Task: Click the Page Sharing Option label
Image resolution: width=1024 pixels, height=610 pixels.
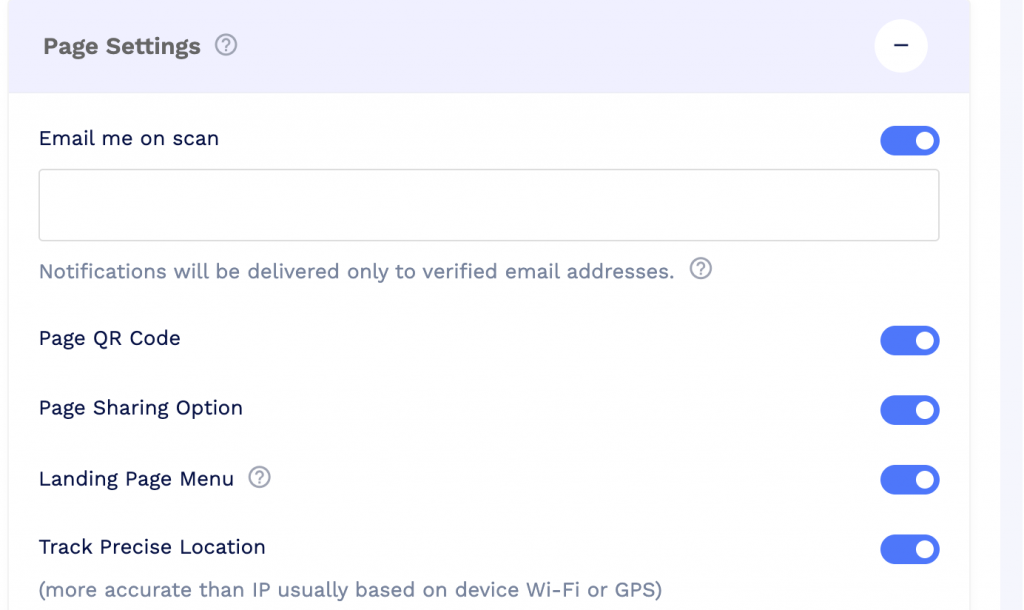Action: (140, 408)
